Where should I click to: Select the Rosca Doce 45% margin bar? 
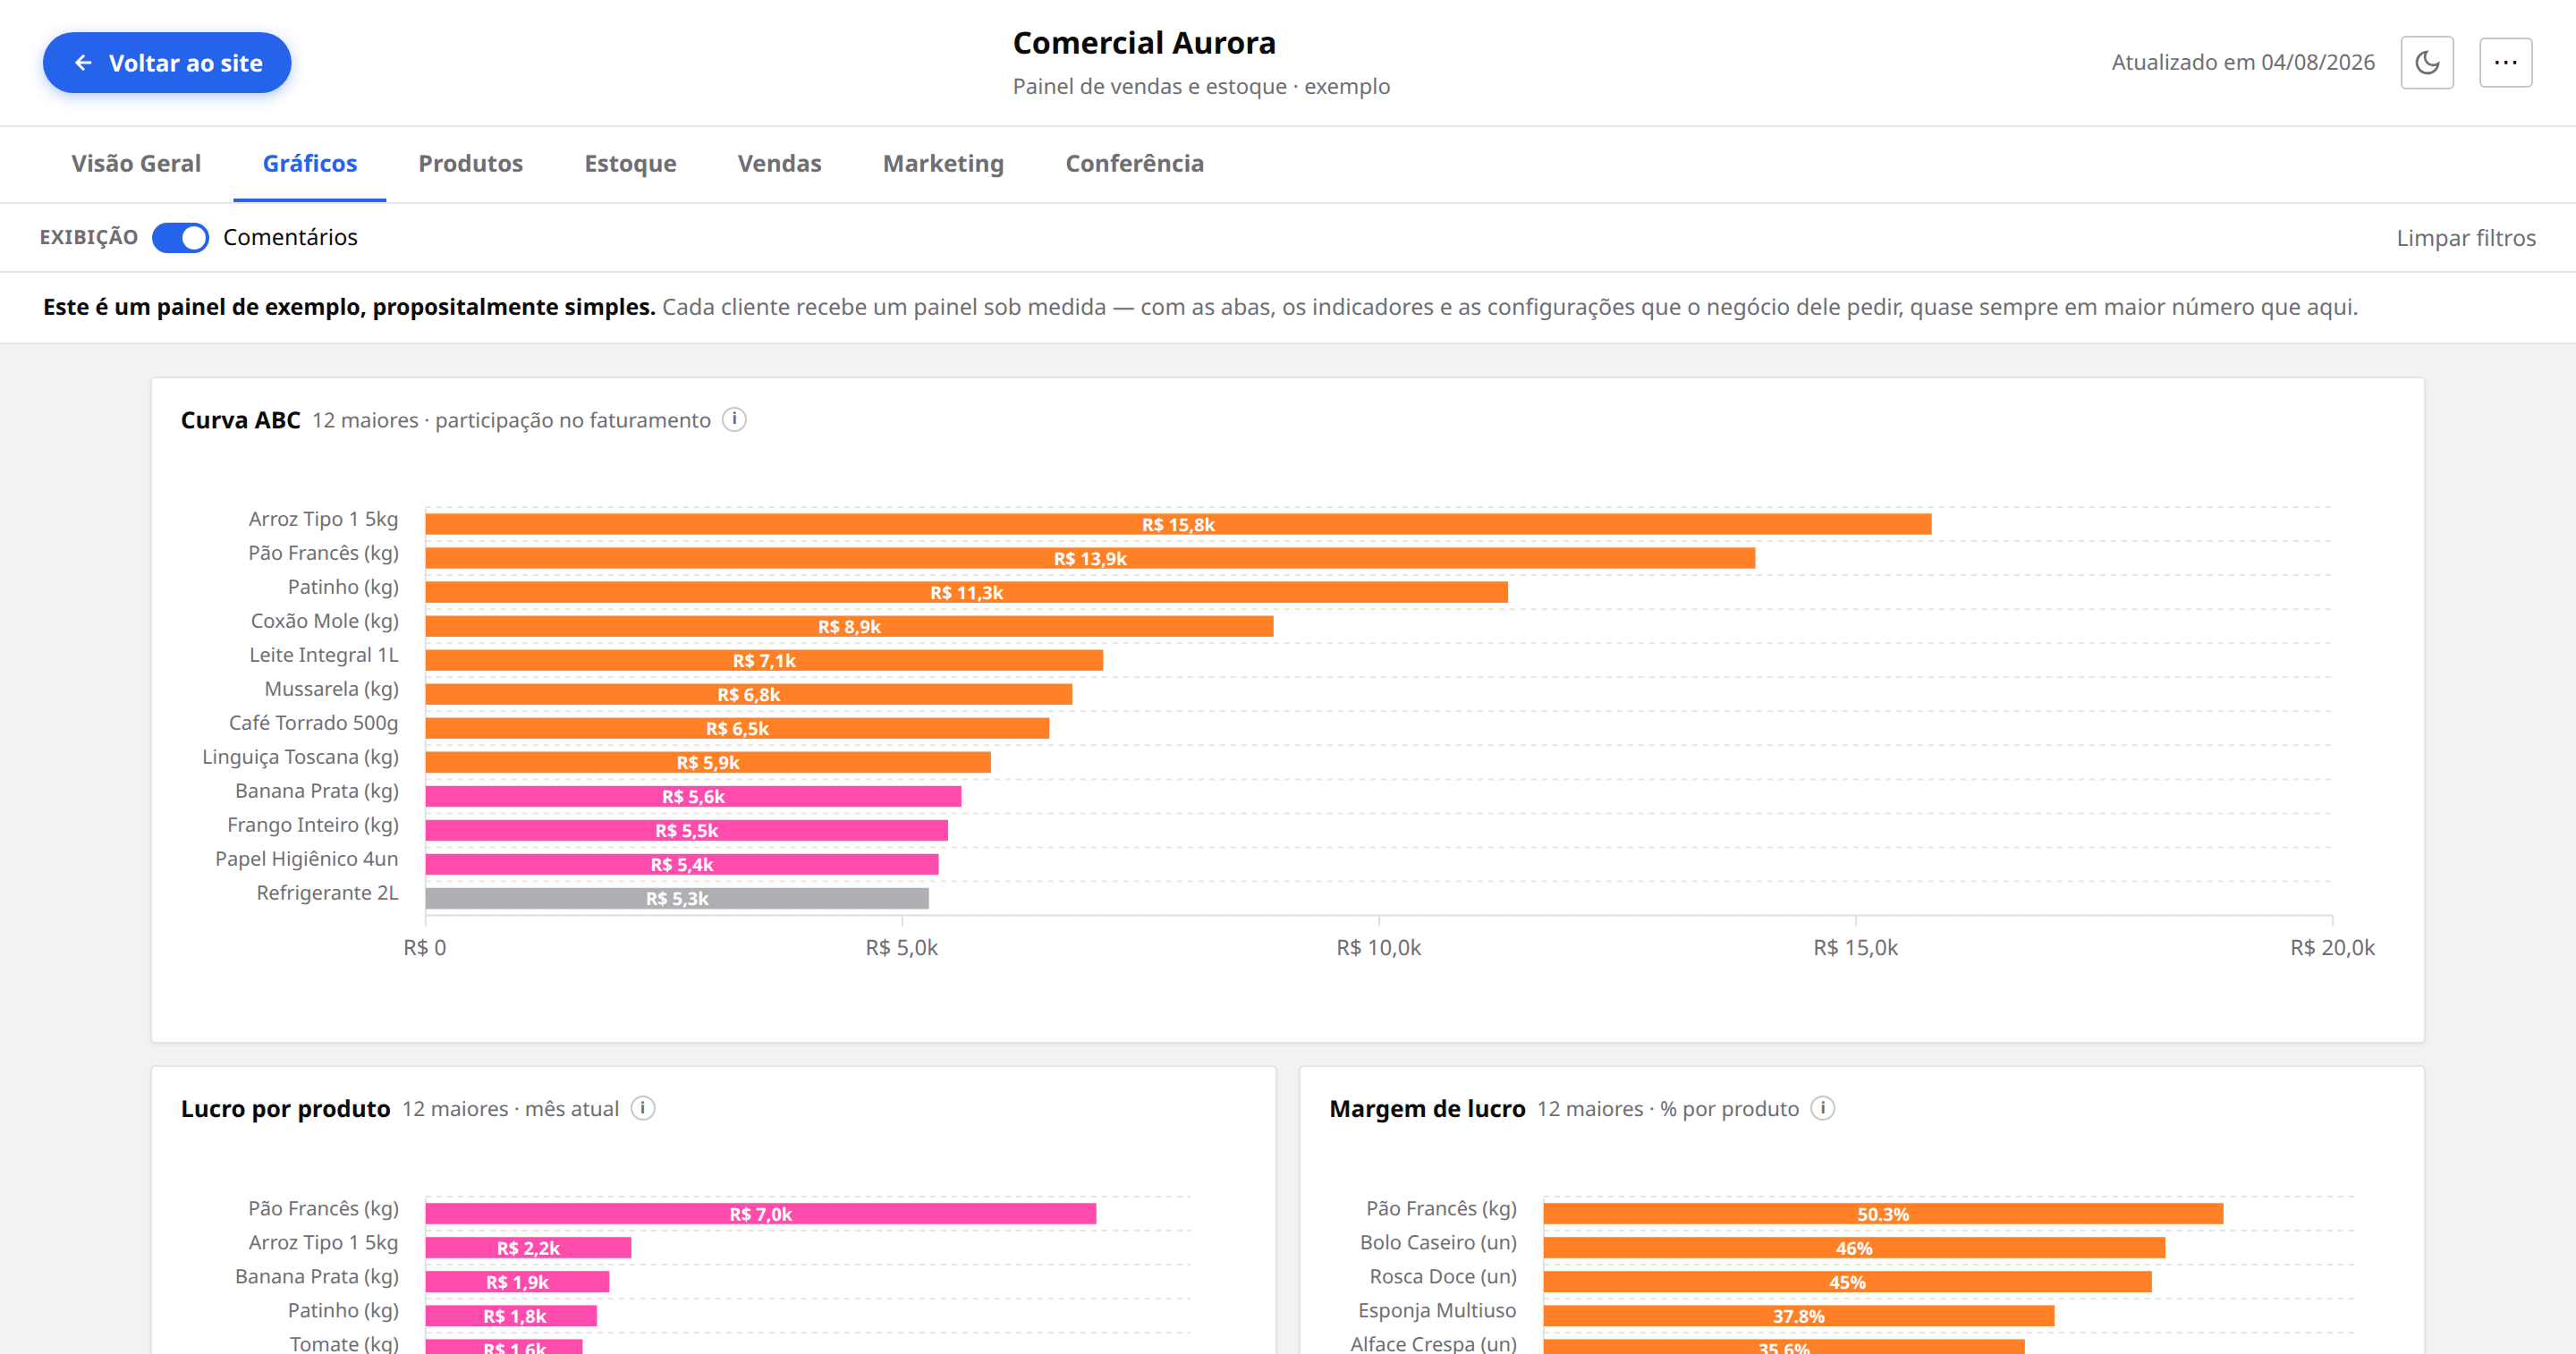coord(1847,1281)
